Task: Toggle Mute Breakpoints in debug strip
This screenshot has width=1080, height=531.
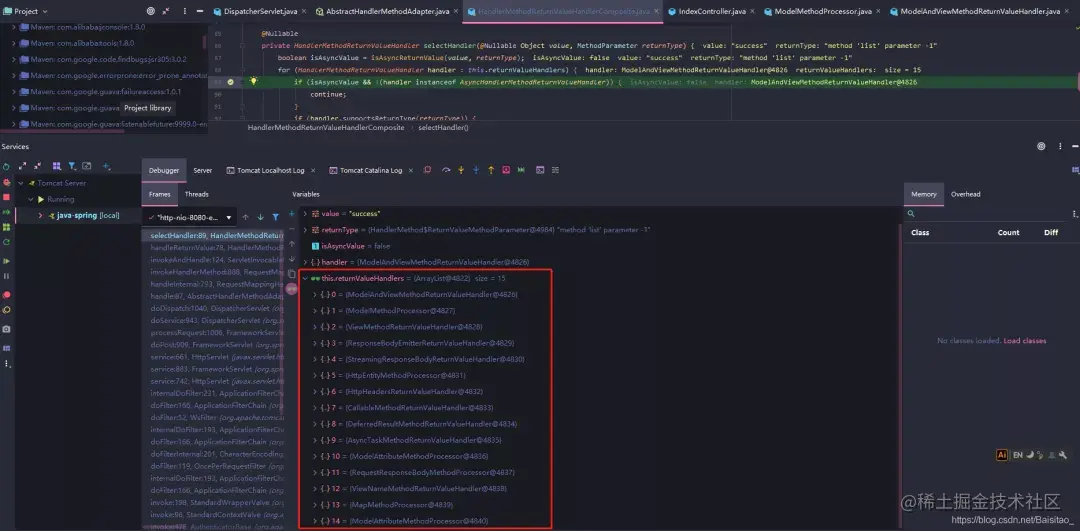Action: pos(6,310)
